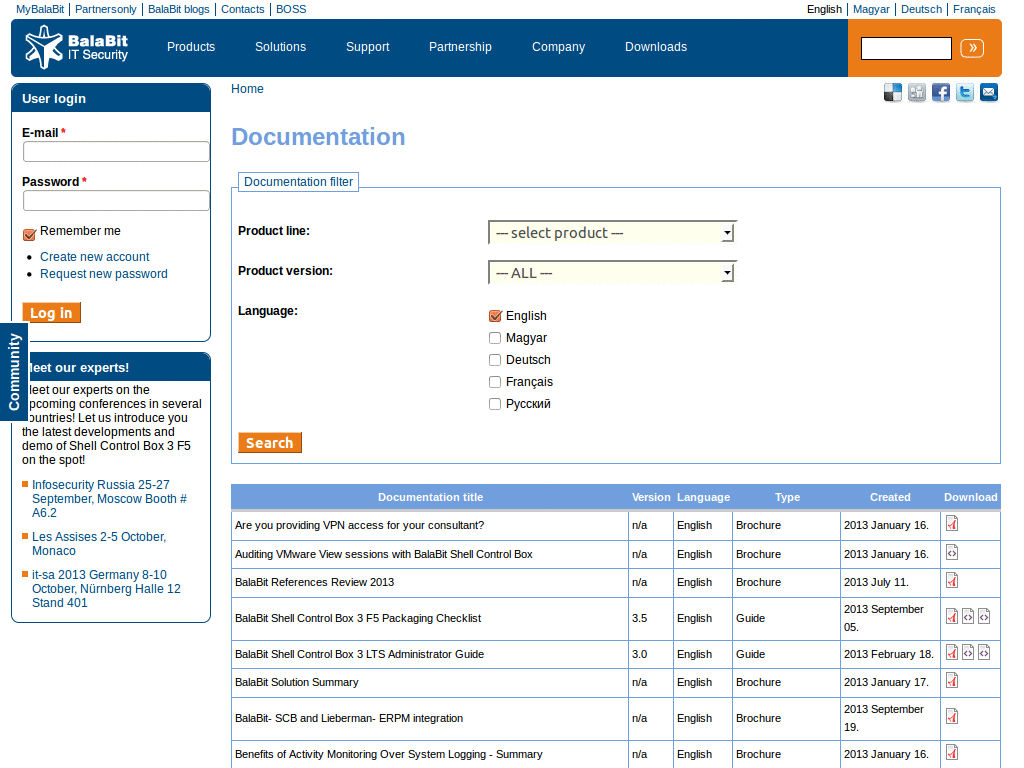Image resolution: width=1024 pixels, height=768 pixels.
Task: Open BOSS top link
Action: (x=291, y=9)
